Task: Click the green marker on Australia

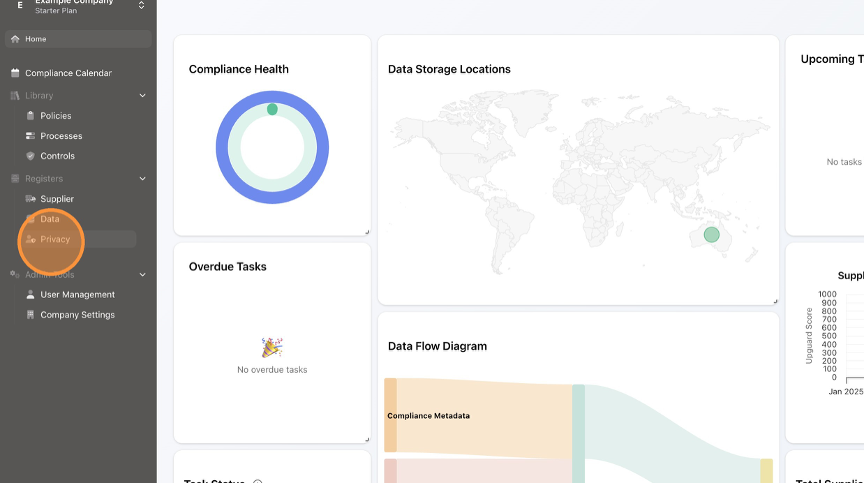Action: 711,235
